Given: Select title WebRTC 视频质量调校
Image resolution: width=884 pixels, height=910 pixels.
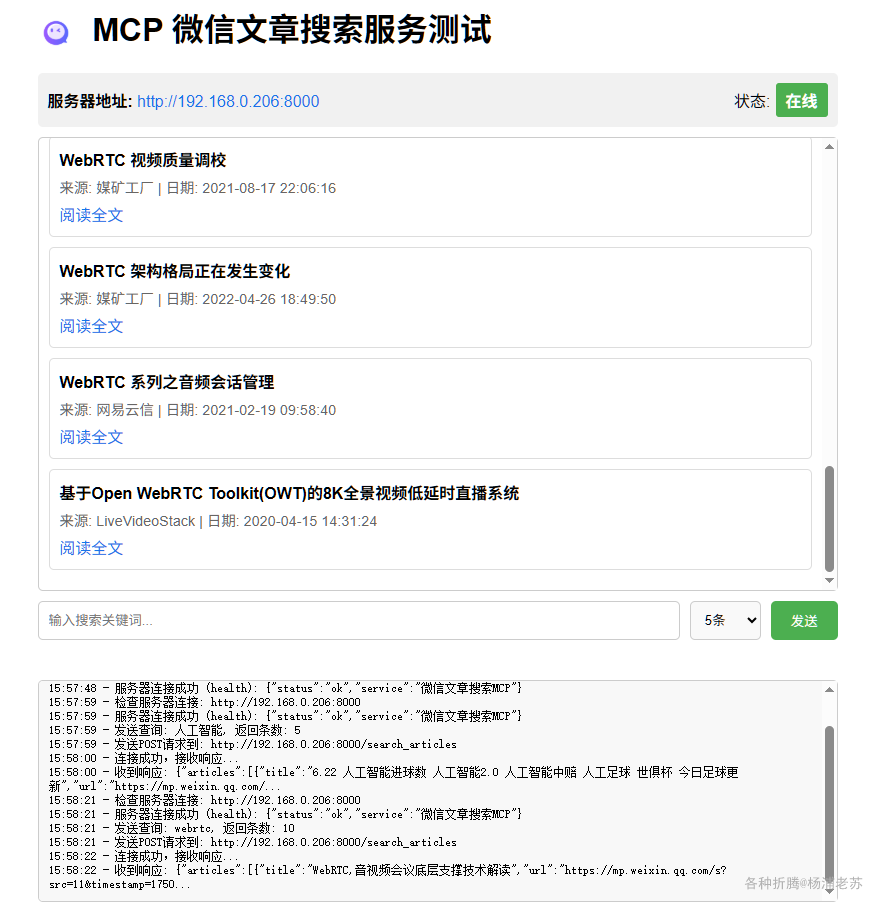Looking at the screenshot, I should pyautogui.click(x=143, y=160).
